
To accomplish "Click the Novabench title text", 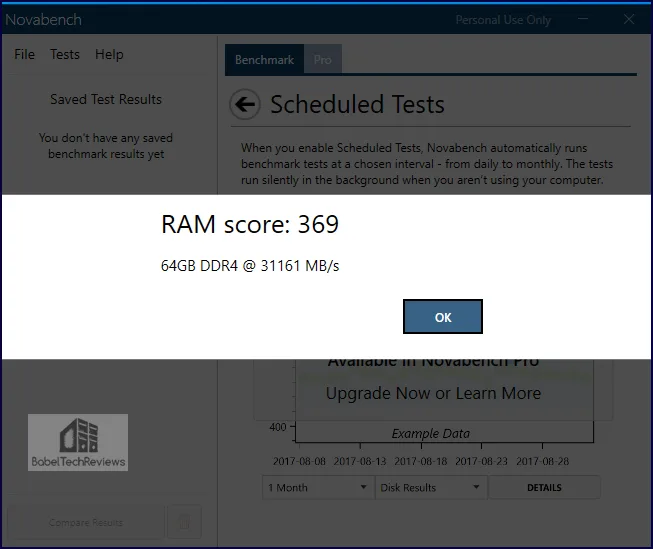I will (x=43, y=20).
